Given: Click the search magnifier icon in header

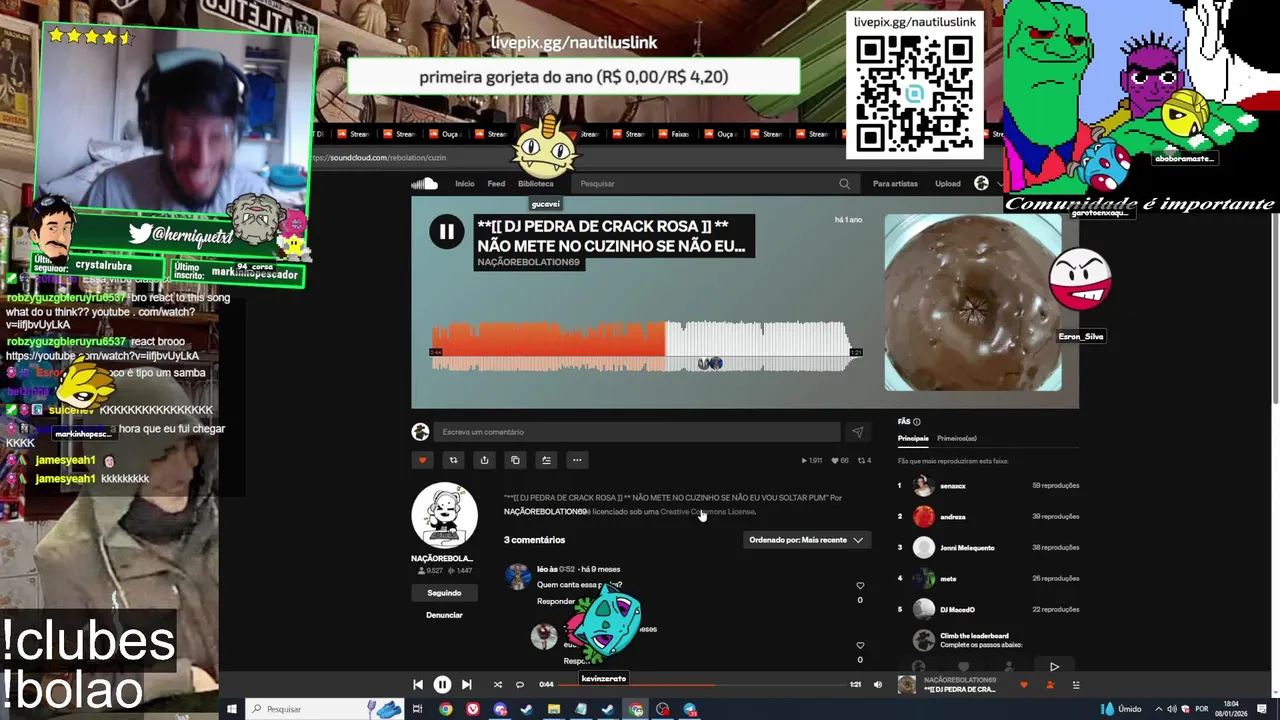Looking at the screenshot, I should [x=845, y=184].
